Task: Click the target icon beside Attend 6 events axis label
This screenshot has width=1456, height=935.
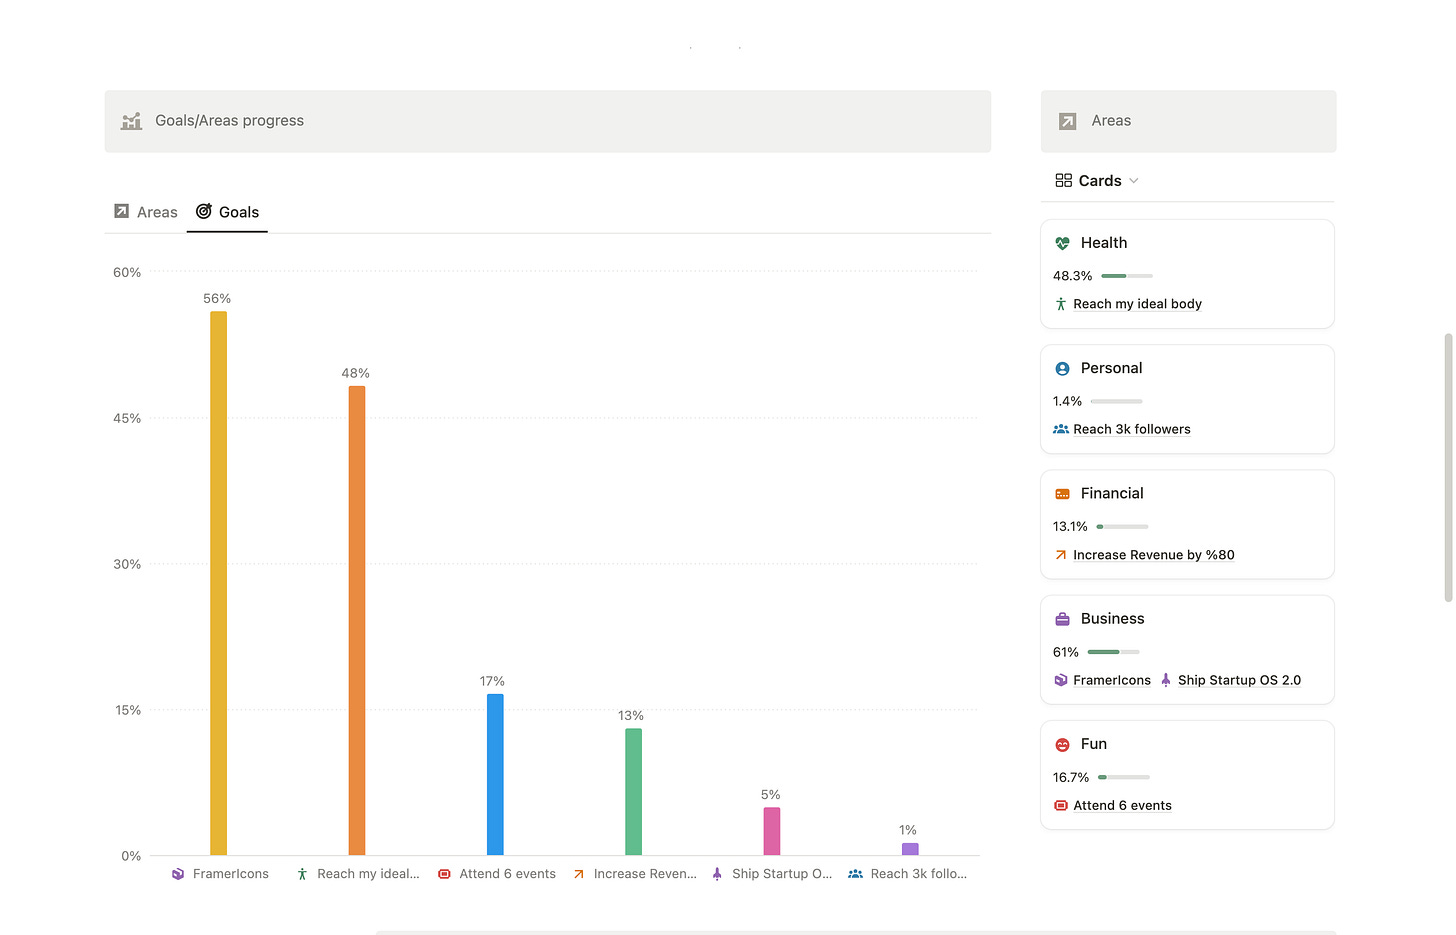Action: (x=443, y=873)
